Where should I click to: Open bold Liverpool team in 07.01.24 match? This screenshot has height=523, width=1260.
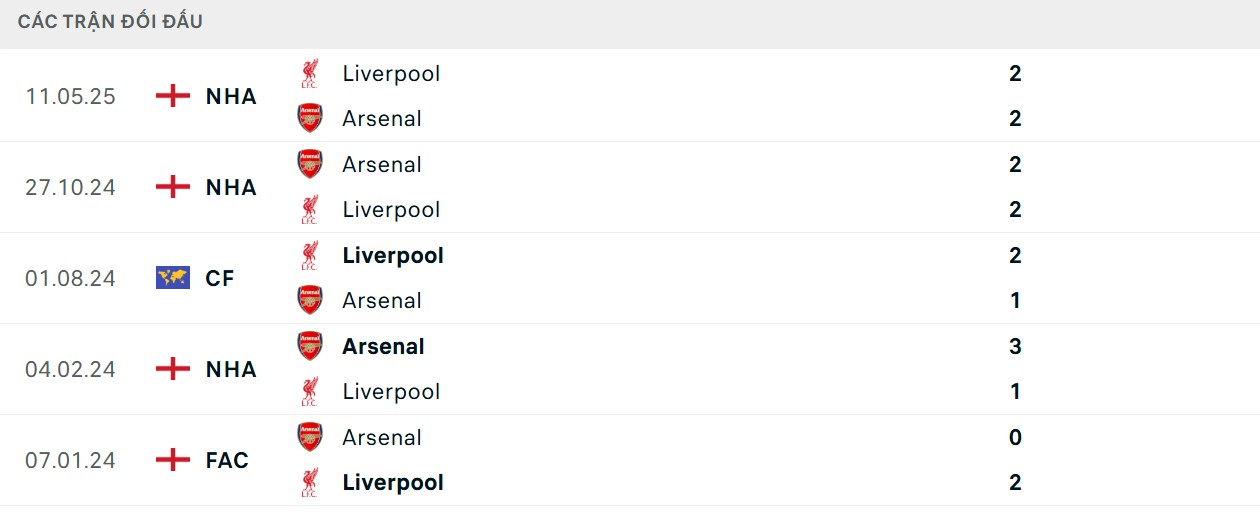pos(393,482)
